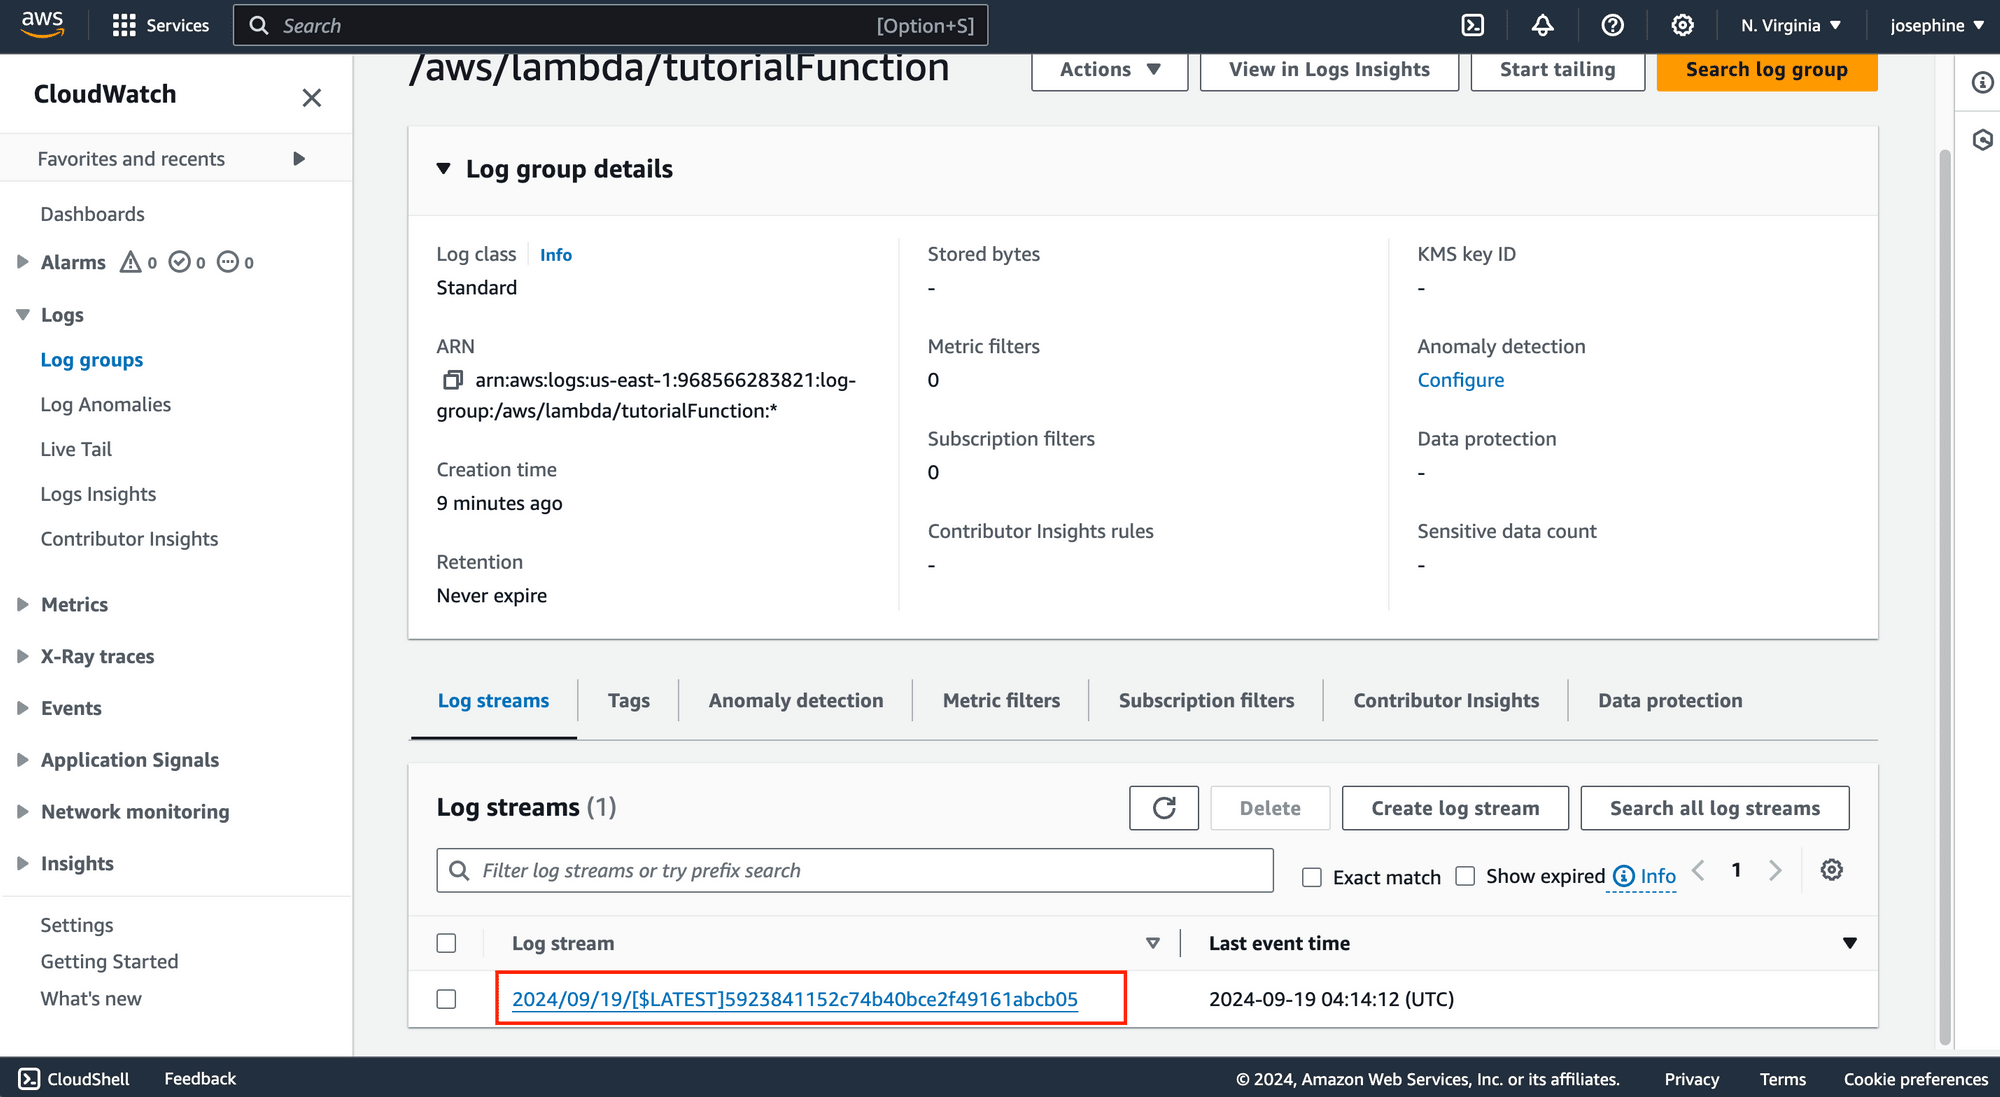
Task: Focus the top Search bar
Action: (x=610, y=25)
